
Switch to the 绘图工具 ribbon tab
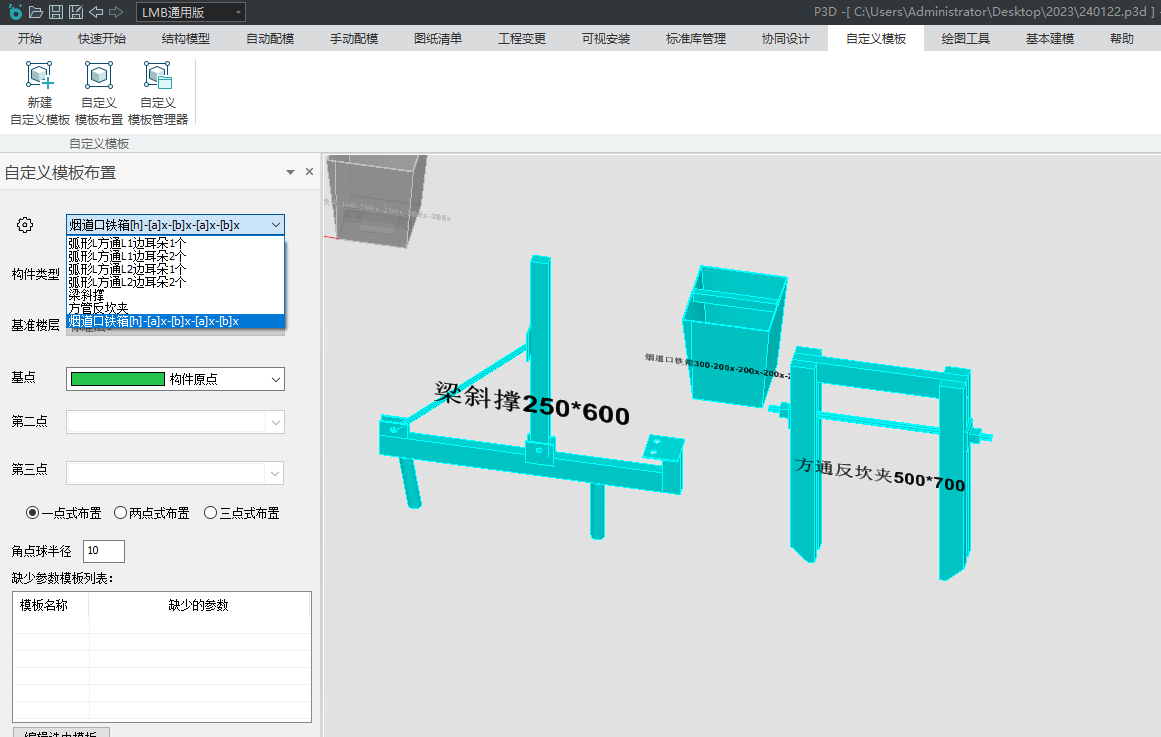point(965,39)
